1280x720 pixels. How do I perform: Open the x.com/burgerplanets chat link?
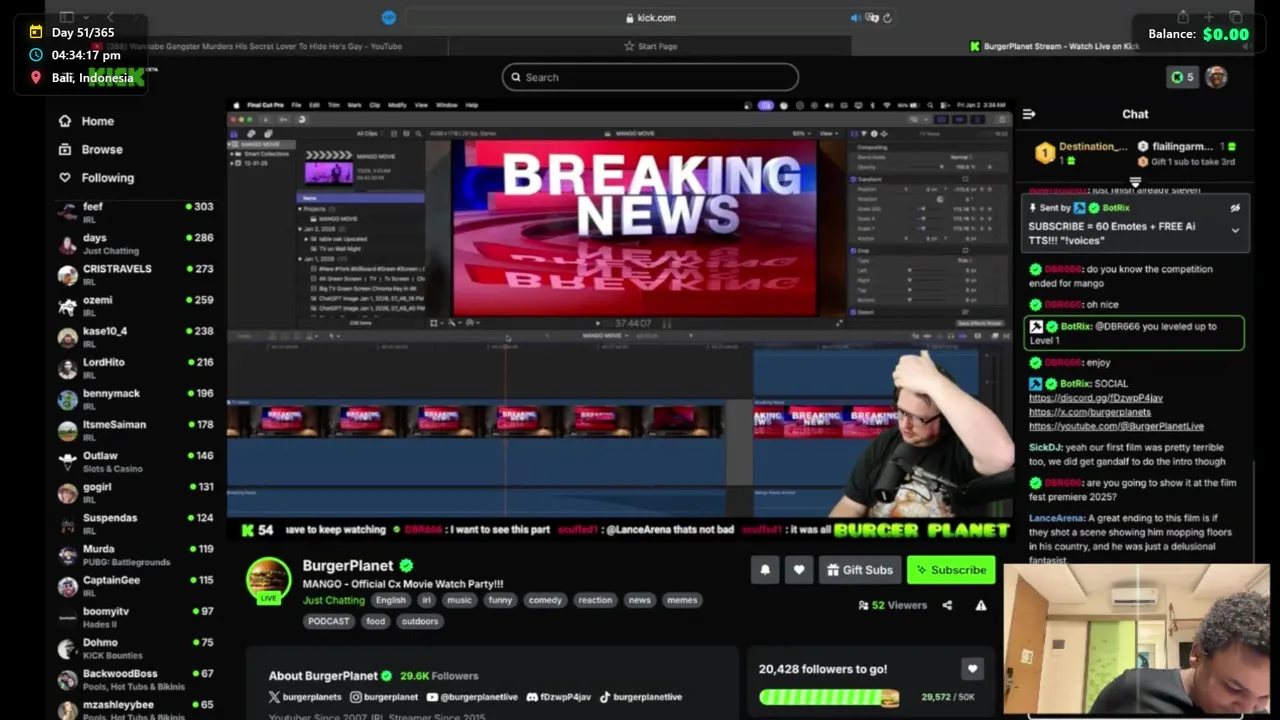click(x=1090, y=412)
